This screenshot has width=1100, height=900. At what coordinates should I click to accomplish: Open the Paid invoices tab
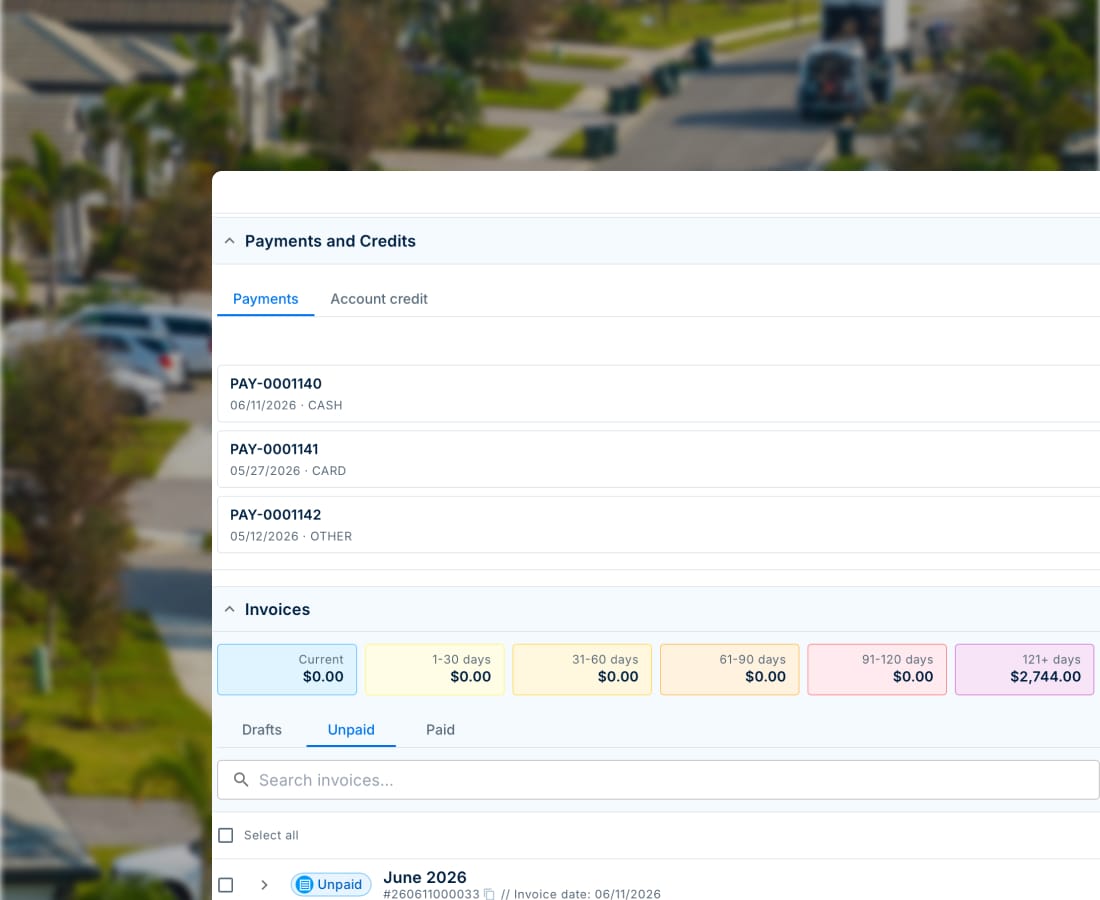tap(440, 730)
